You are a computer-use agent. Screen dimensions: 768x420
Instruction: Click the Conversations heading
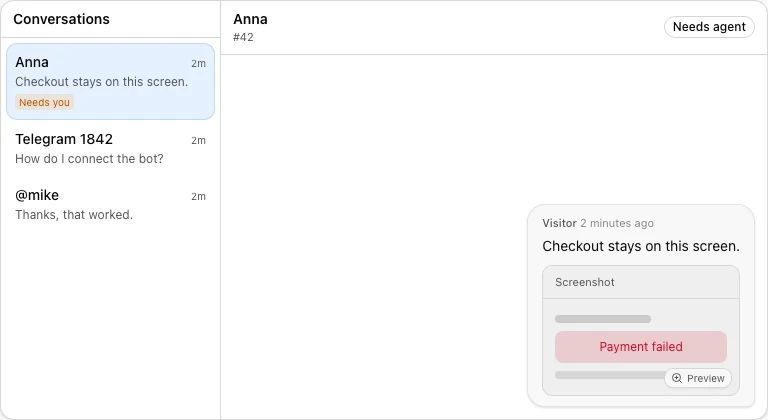click(x=62, y=19)
